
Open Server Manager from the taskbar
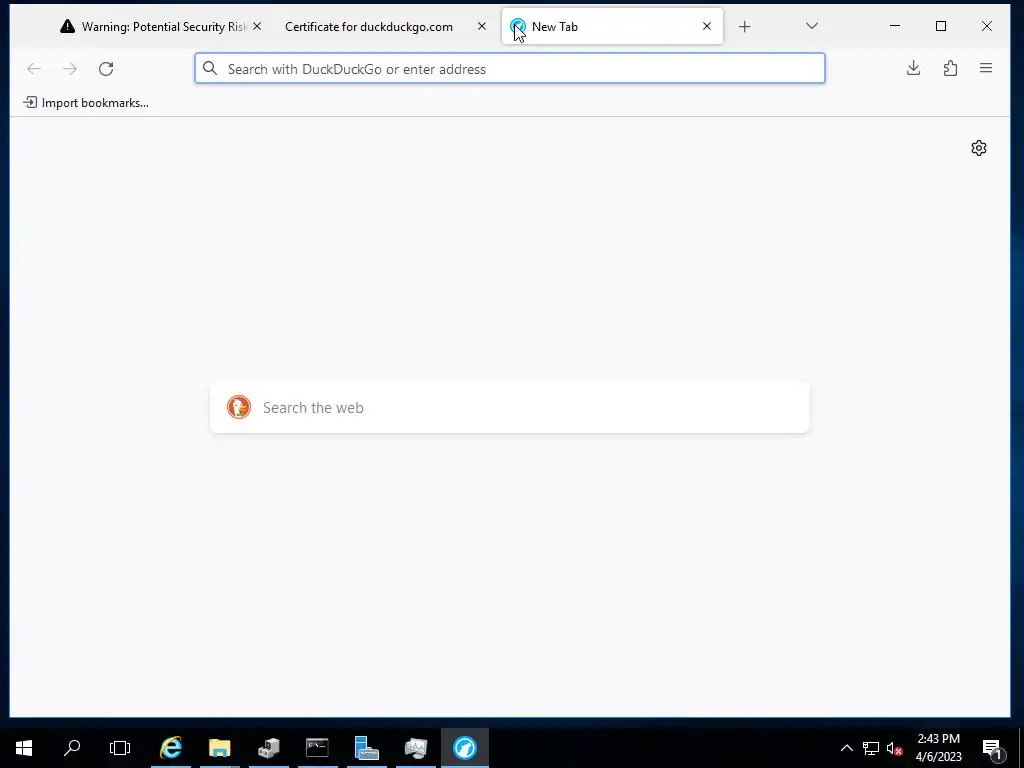pyautogui.click(x=366, y=747)
